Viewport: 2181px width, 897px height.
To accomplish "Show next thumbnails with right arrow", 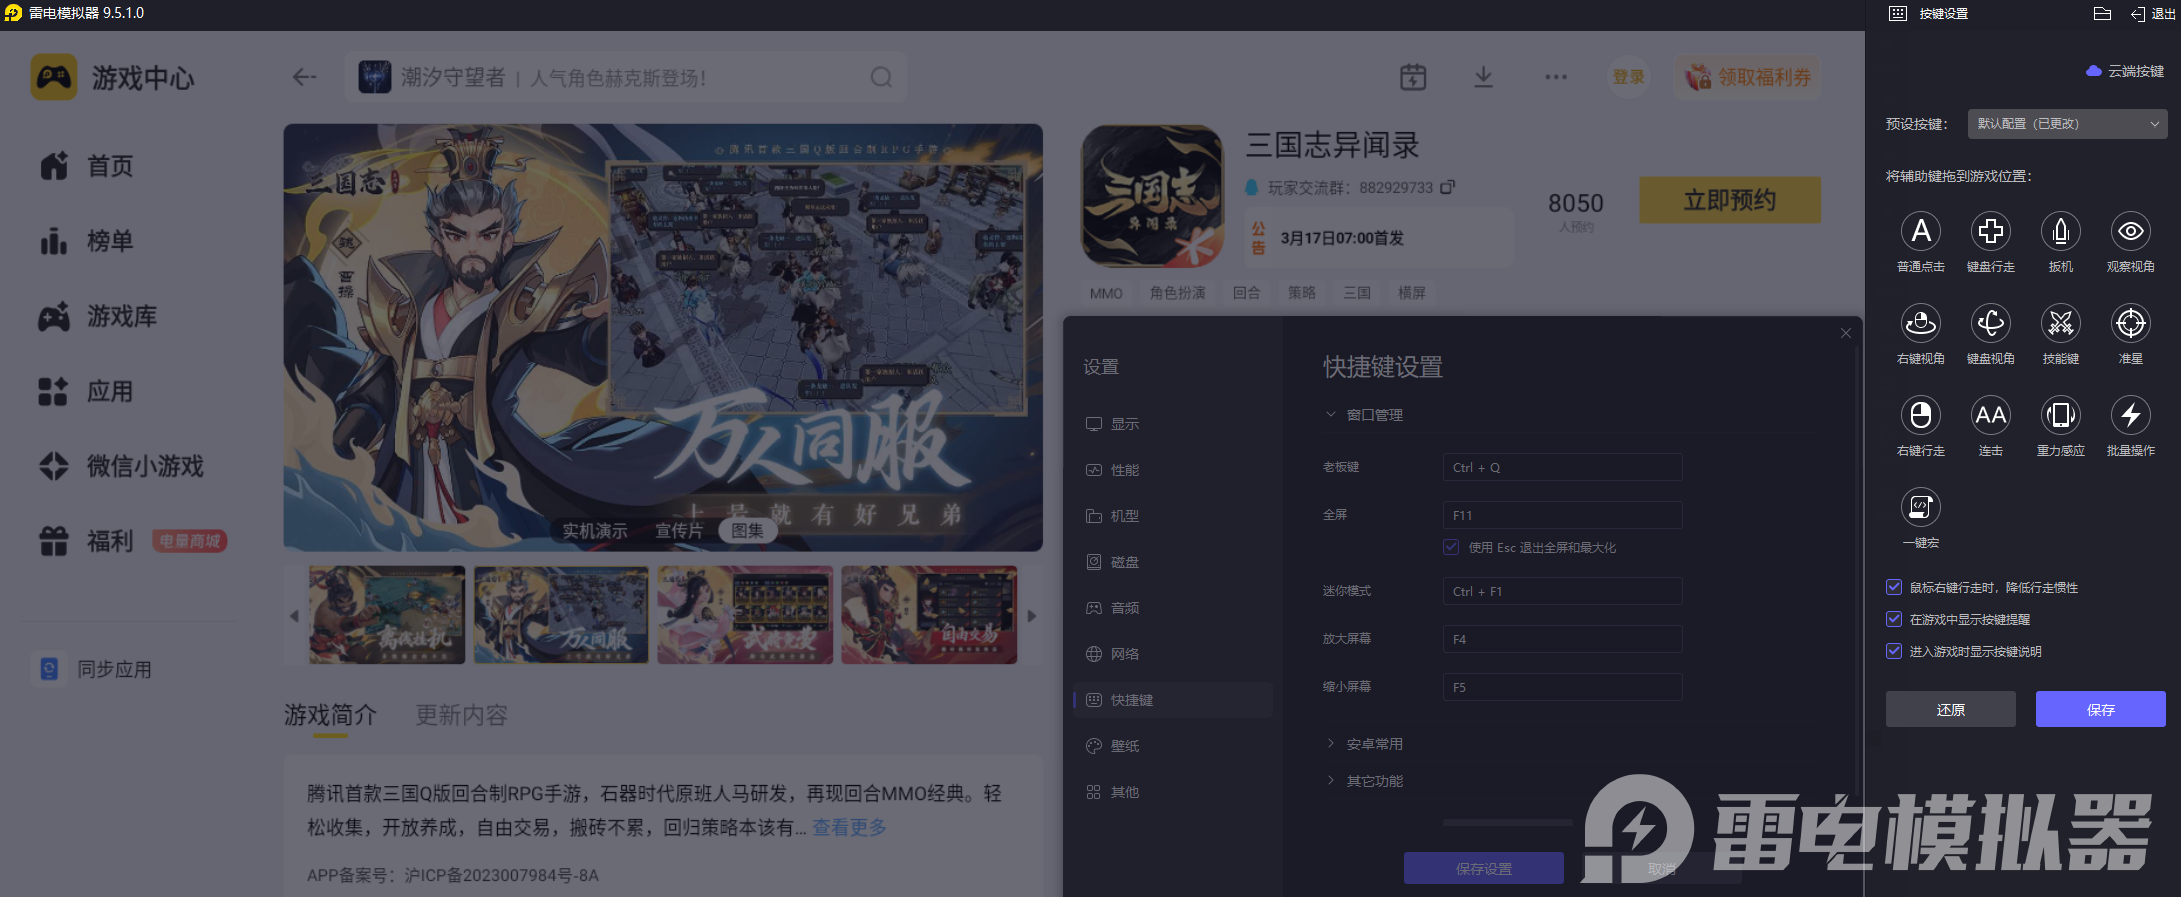I will [1032, 616].
